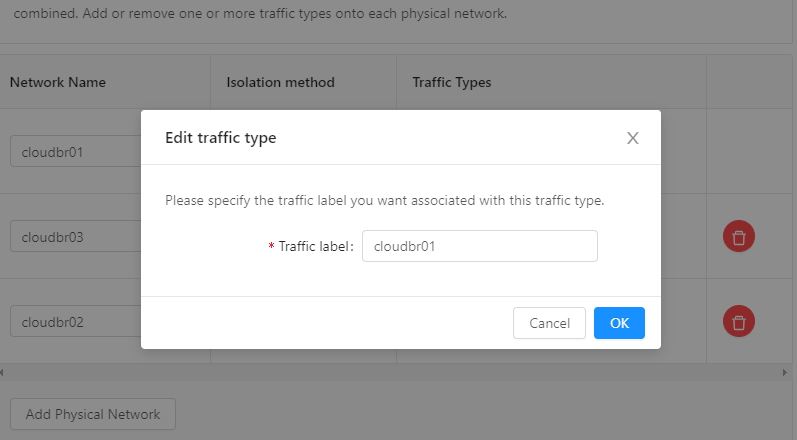Image resolution: width=797 pixels, height=440 pixels.
Task: Close the Edit traffic type dialog
Action: click(x=632, y=138)
